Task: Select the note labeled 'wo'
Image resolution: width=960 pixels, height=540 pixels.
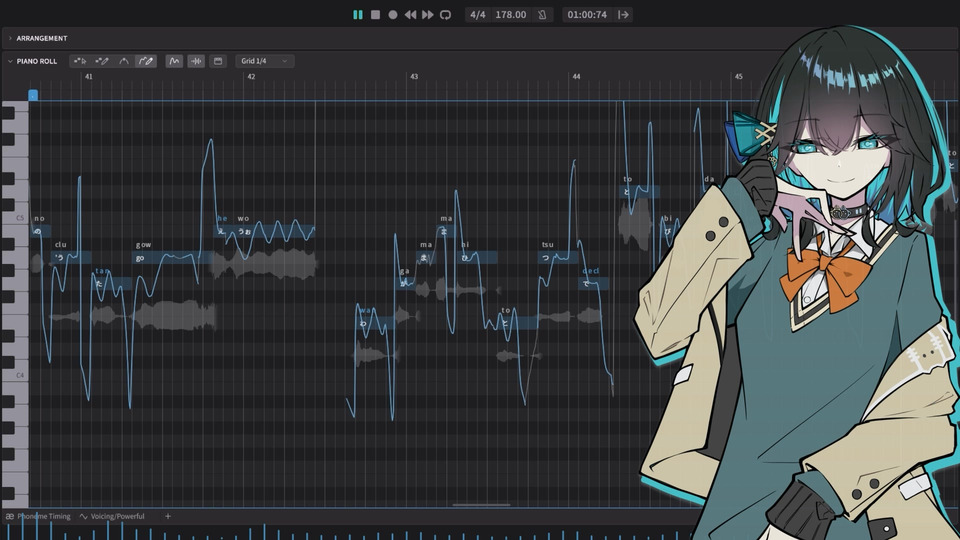Action: [276, 231]
